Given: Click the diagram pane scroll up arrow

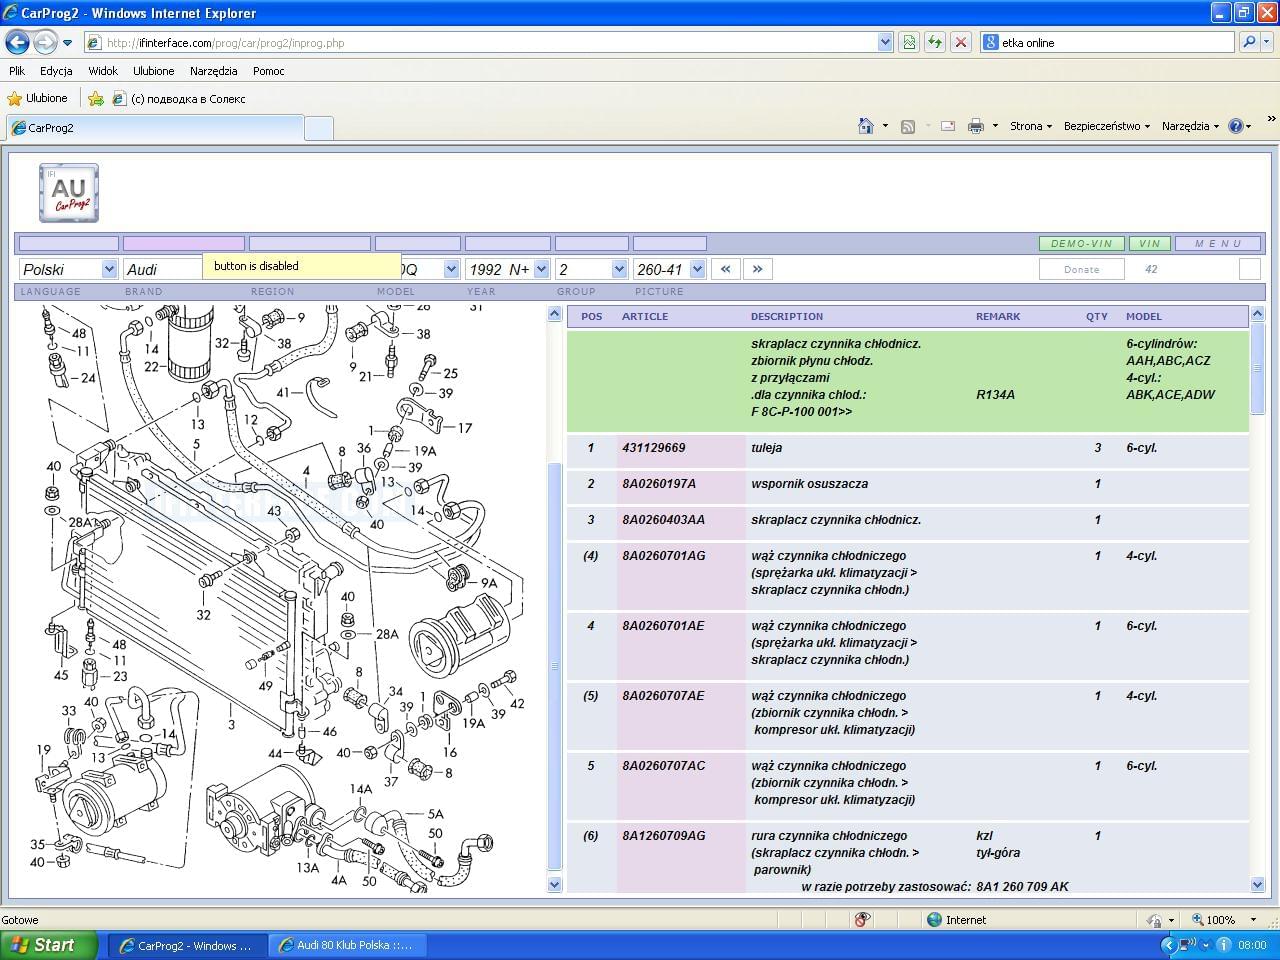Looking at the screenshot, I should [555, 314].
